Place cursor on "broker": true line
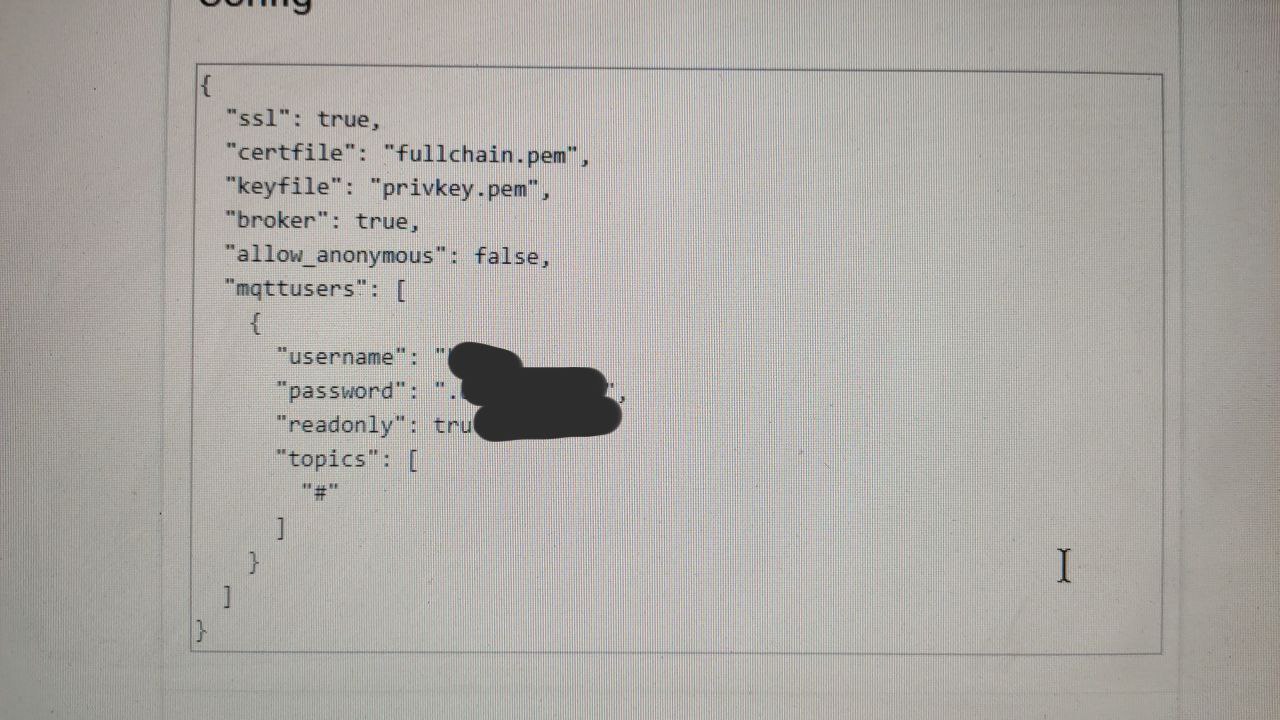Screen dimensions: 1280x720 pos(322,221)
